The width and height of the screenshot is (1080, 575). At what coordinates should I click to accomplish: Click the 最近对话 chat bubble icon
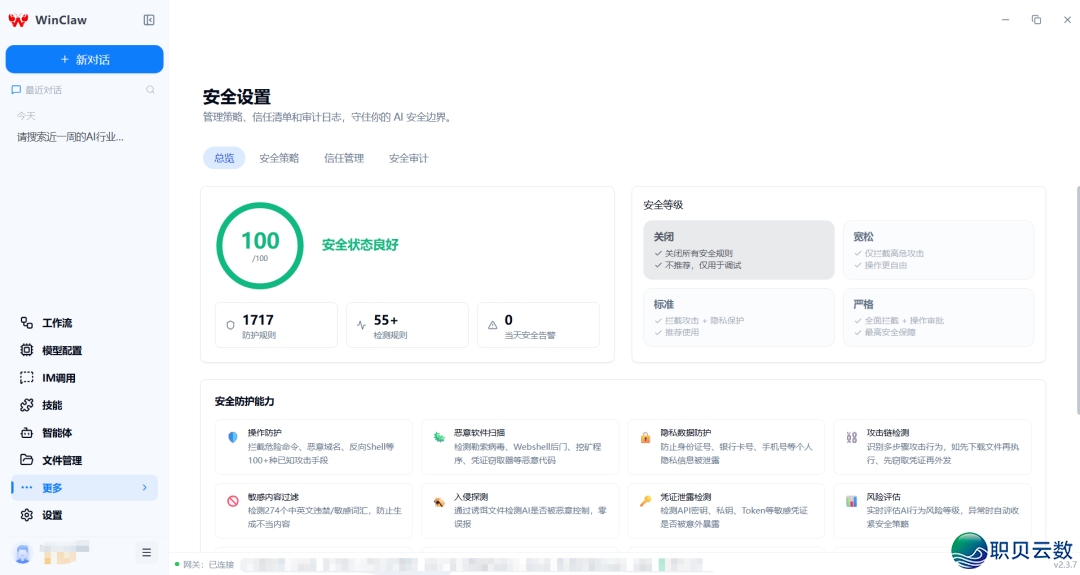16,90
